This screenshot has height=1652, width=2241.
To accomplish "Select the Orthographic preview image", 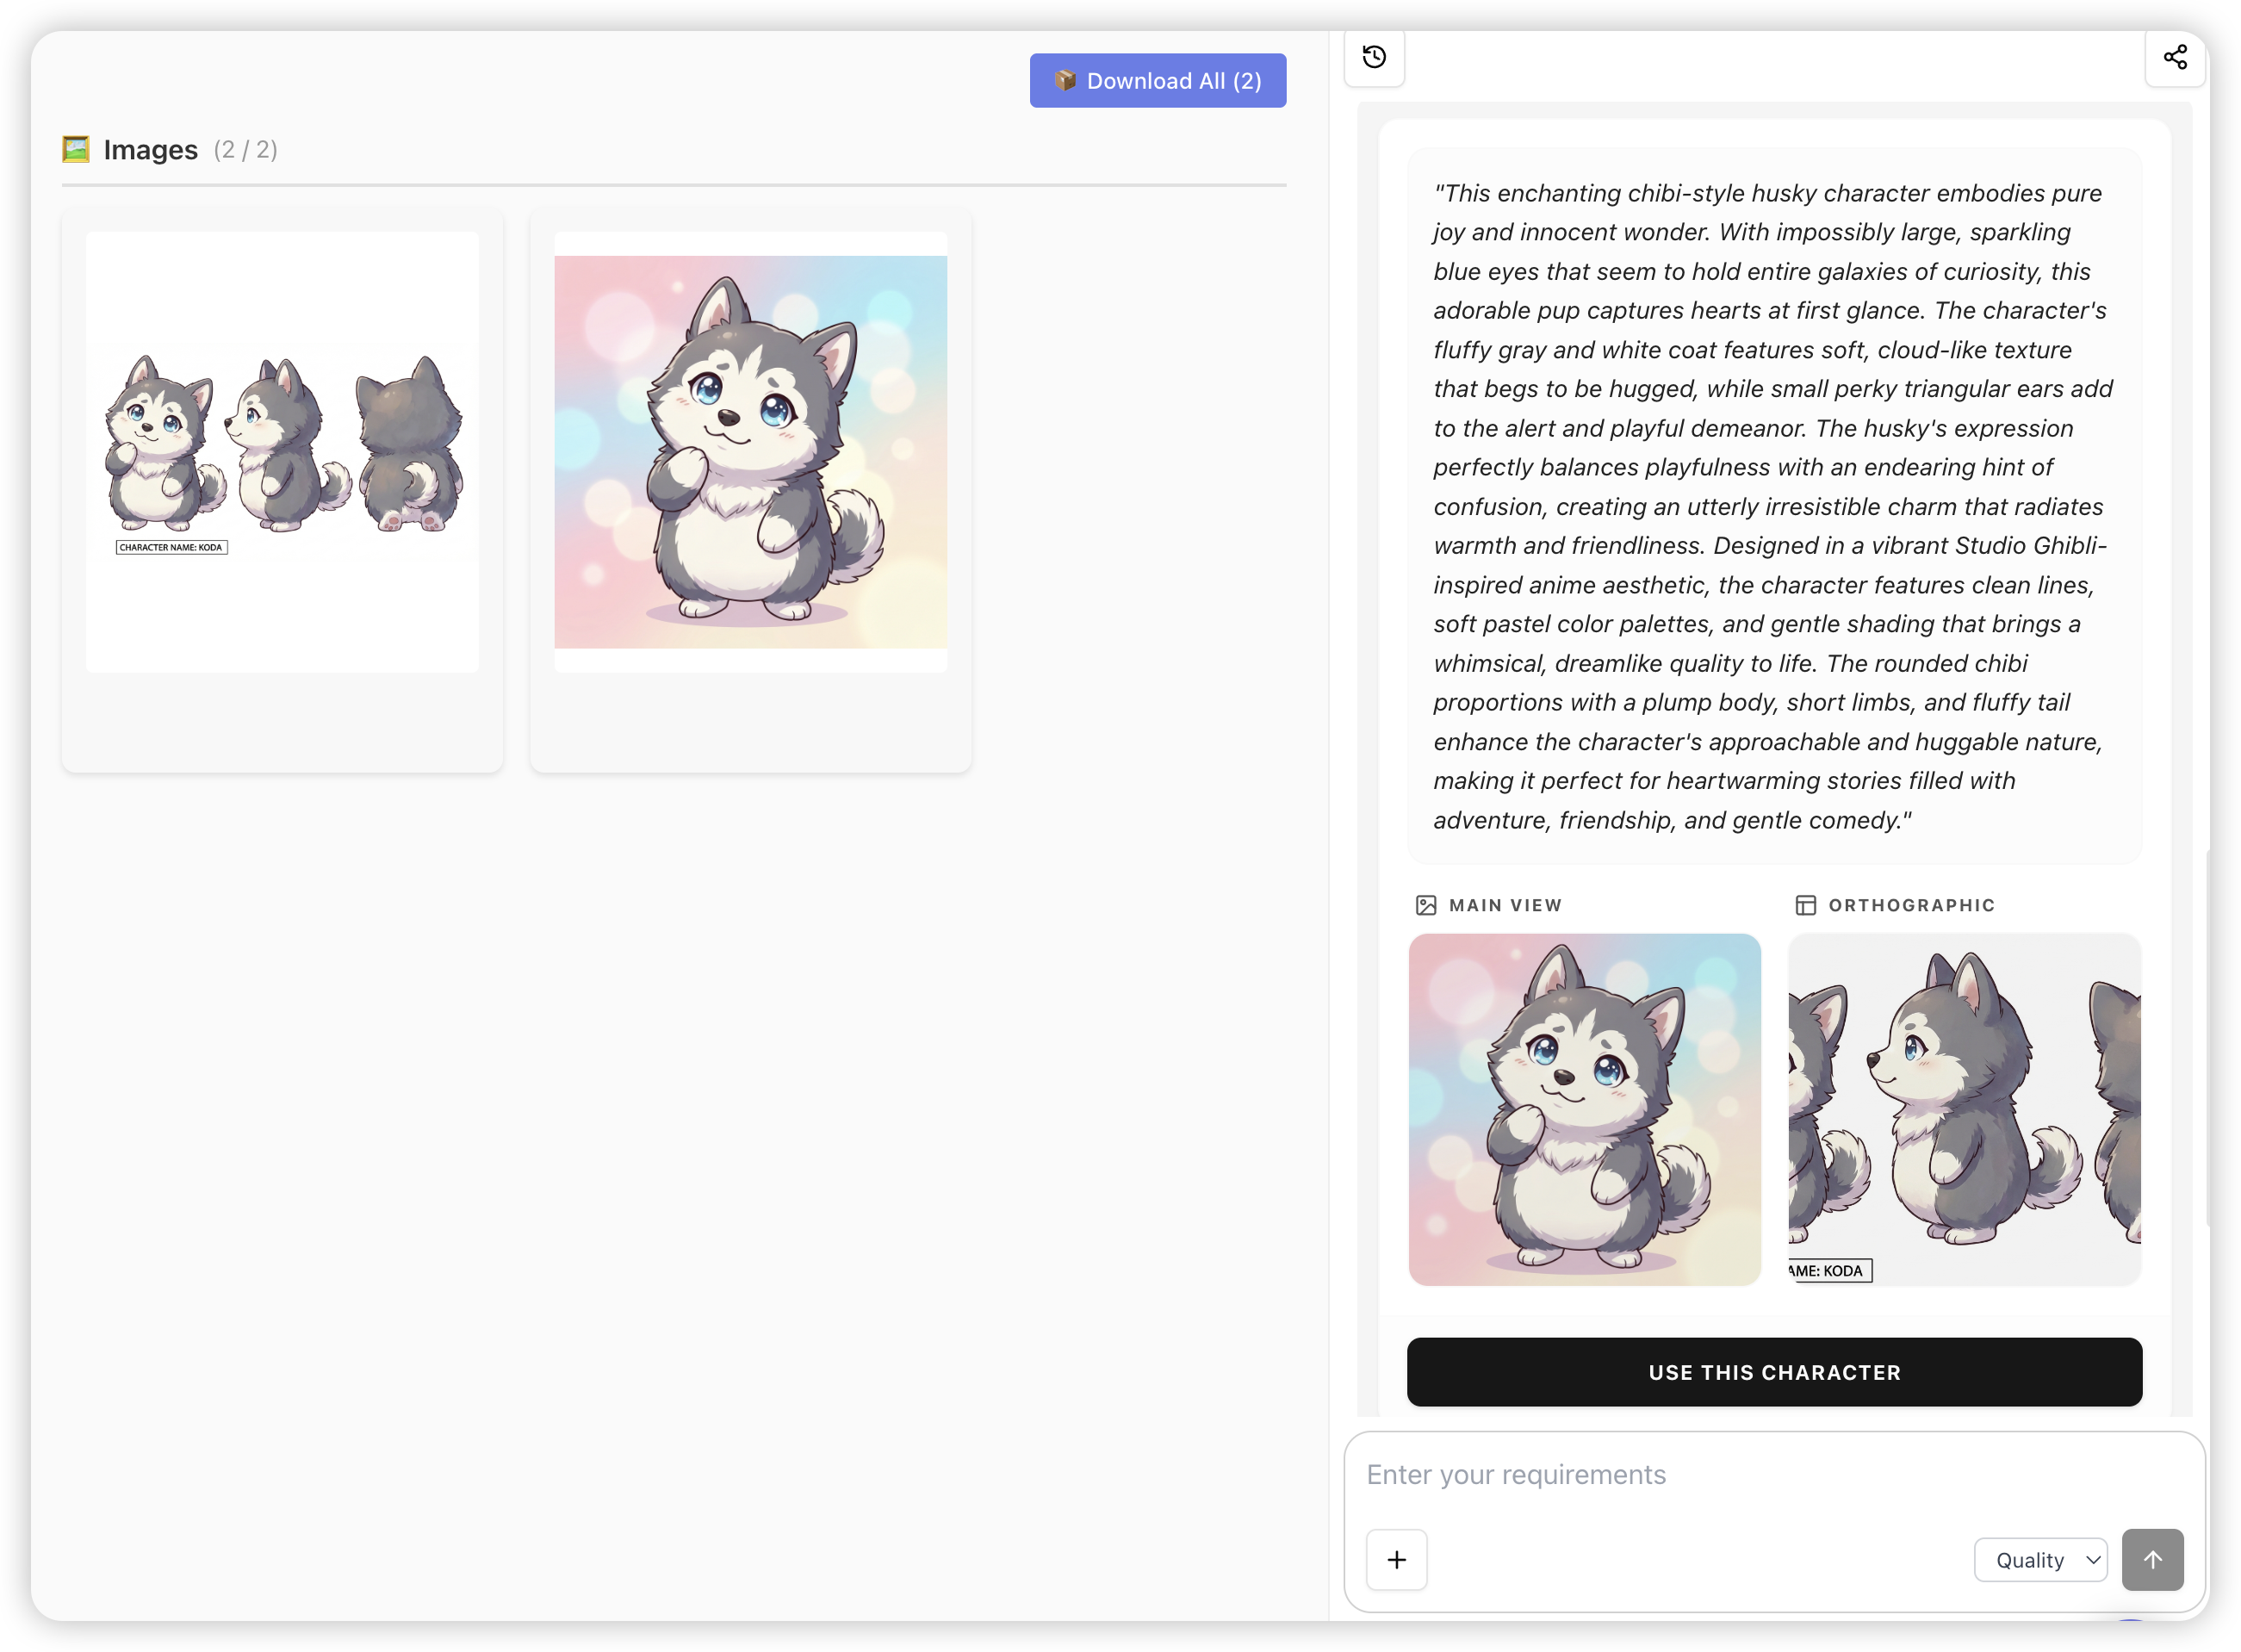I will [x=1964, y=1109].
